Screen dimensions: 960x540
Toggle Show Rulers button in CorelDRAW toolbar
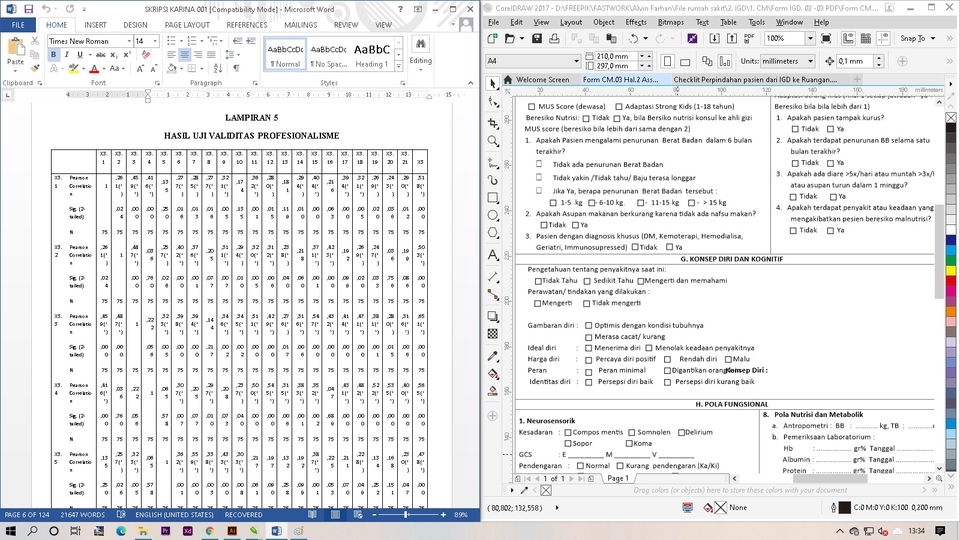click(x=848, y=39)
